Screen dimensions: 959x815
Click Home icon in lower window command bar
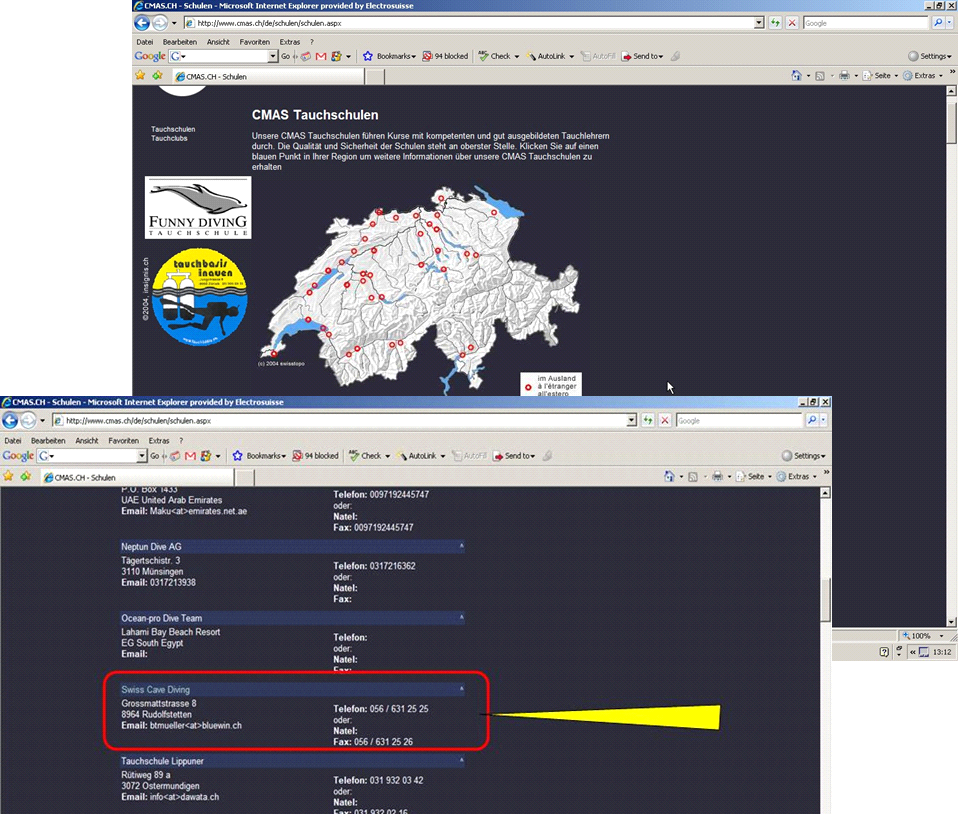pos(669,476)
